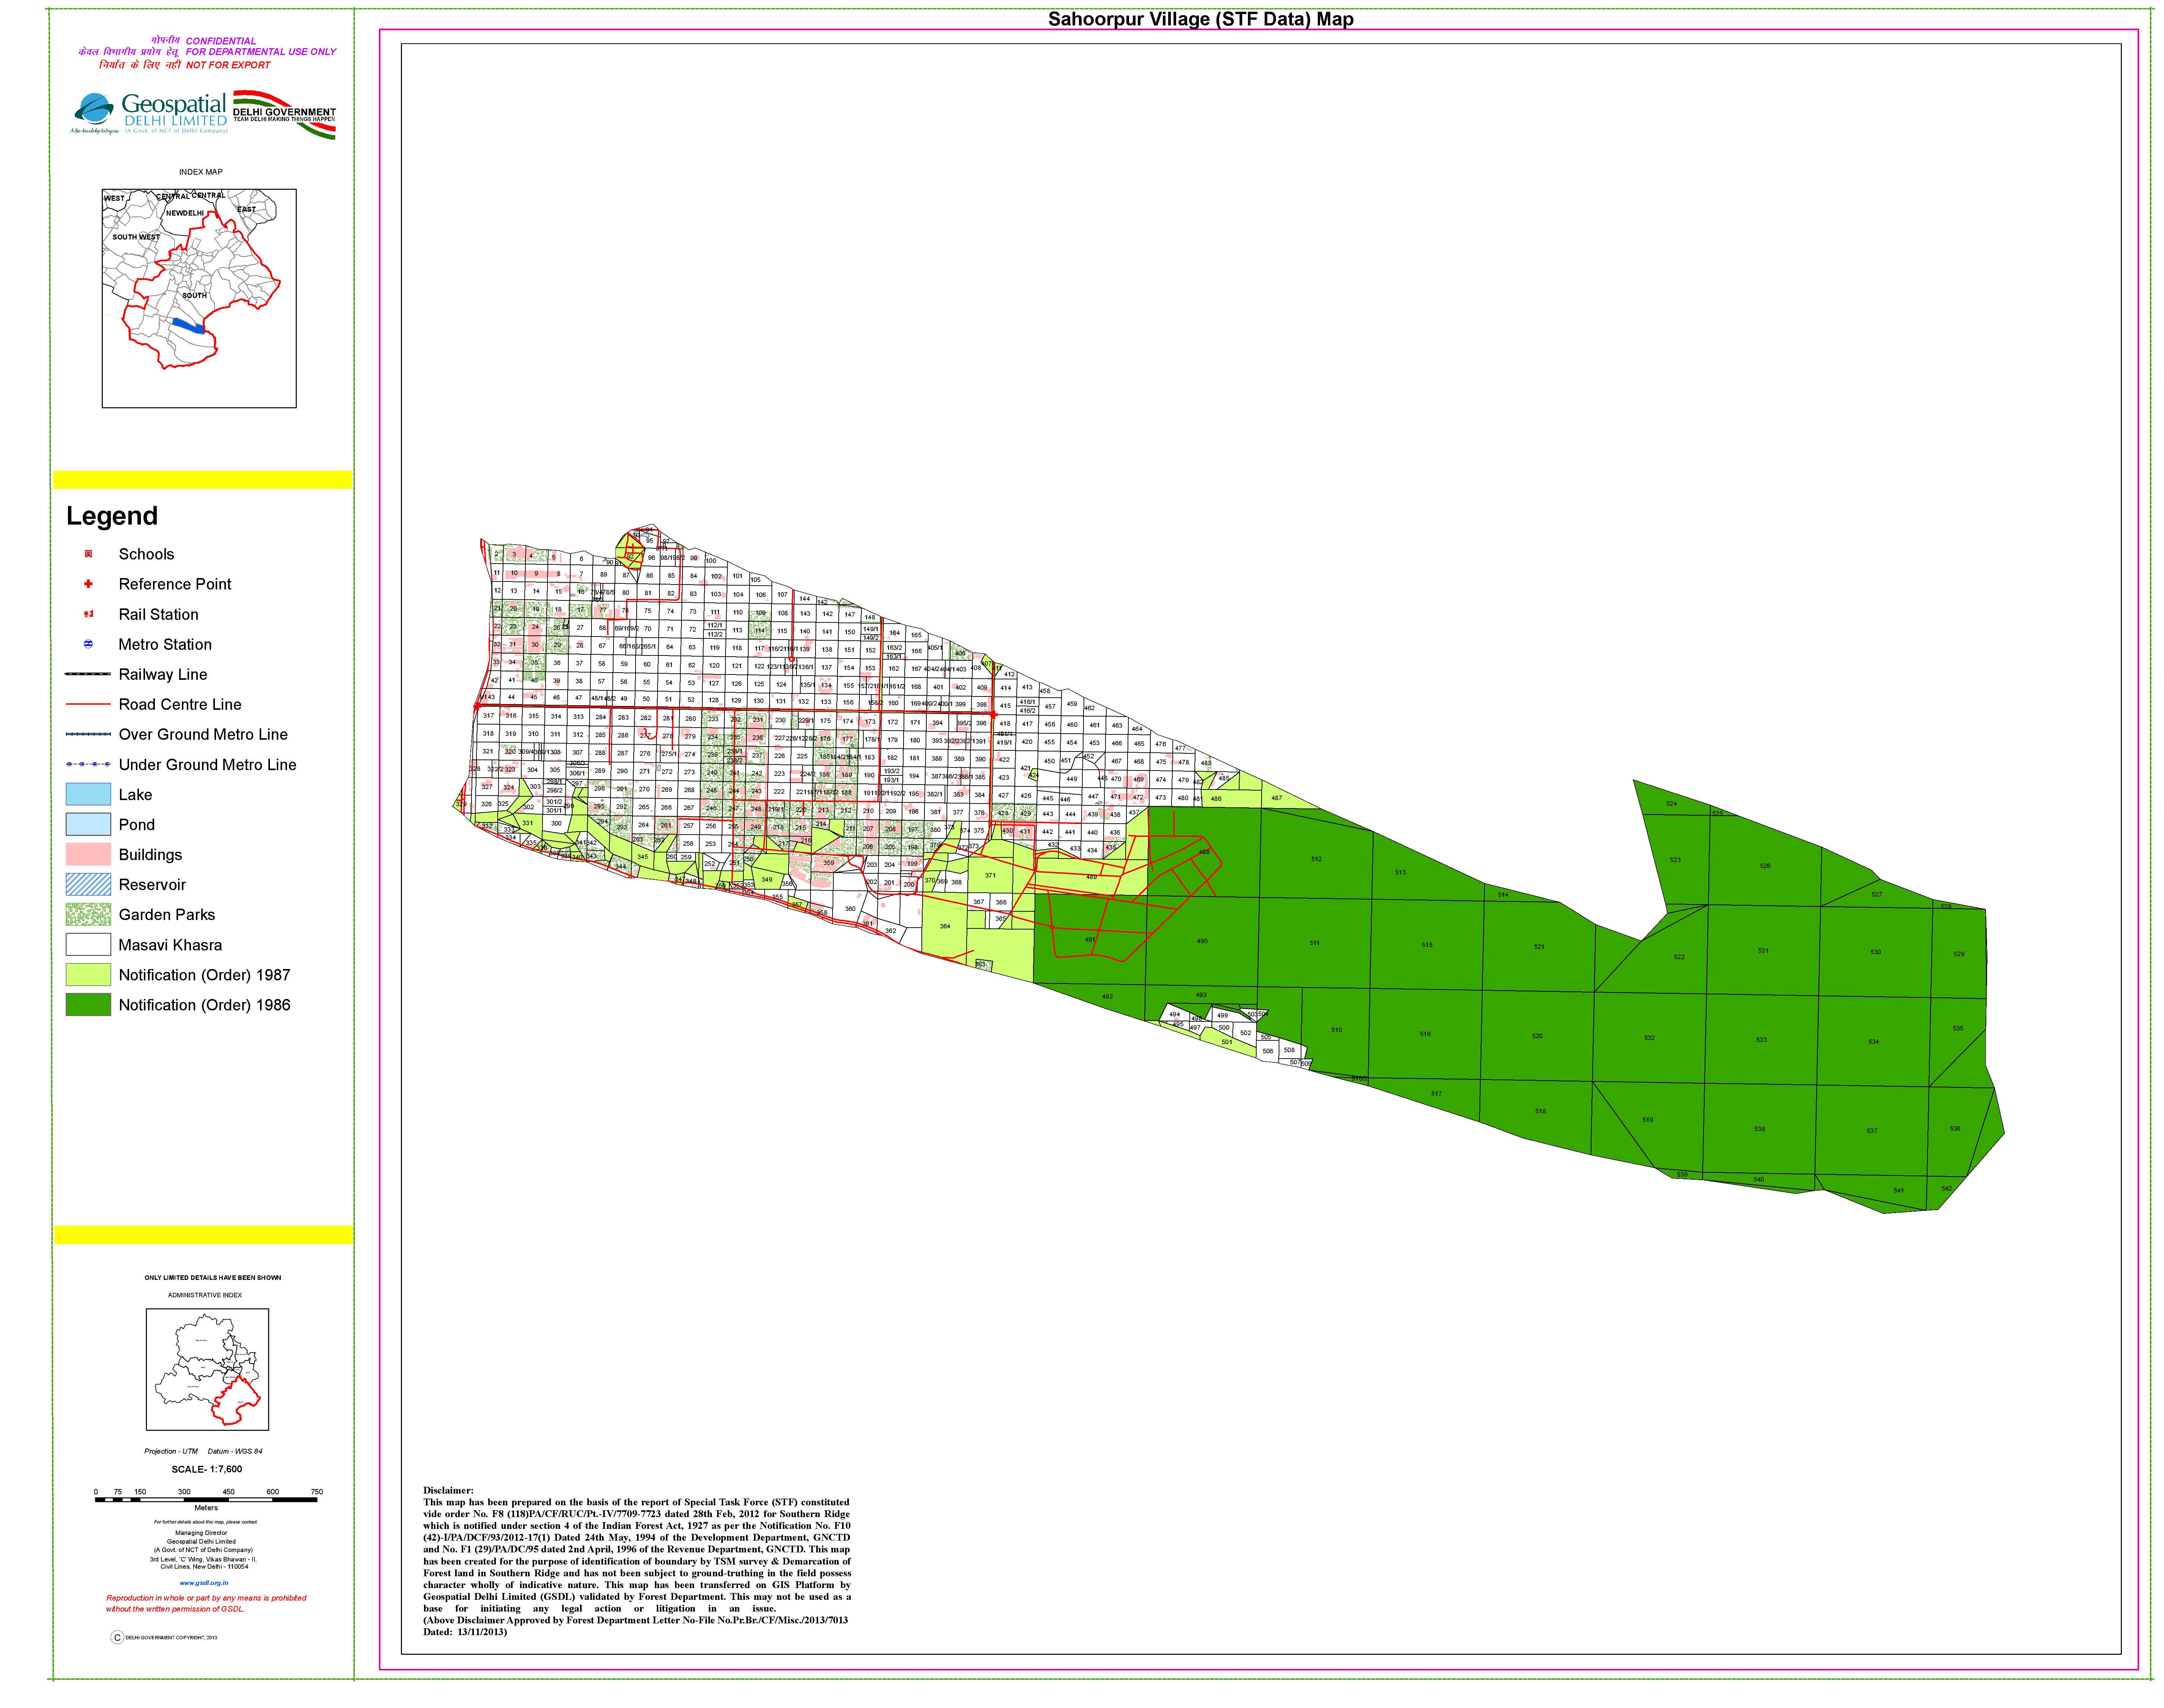The image size is (2164, 1708).
Task: Click the Index Map thumbnail
Action: click(x=199, y=298)
